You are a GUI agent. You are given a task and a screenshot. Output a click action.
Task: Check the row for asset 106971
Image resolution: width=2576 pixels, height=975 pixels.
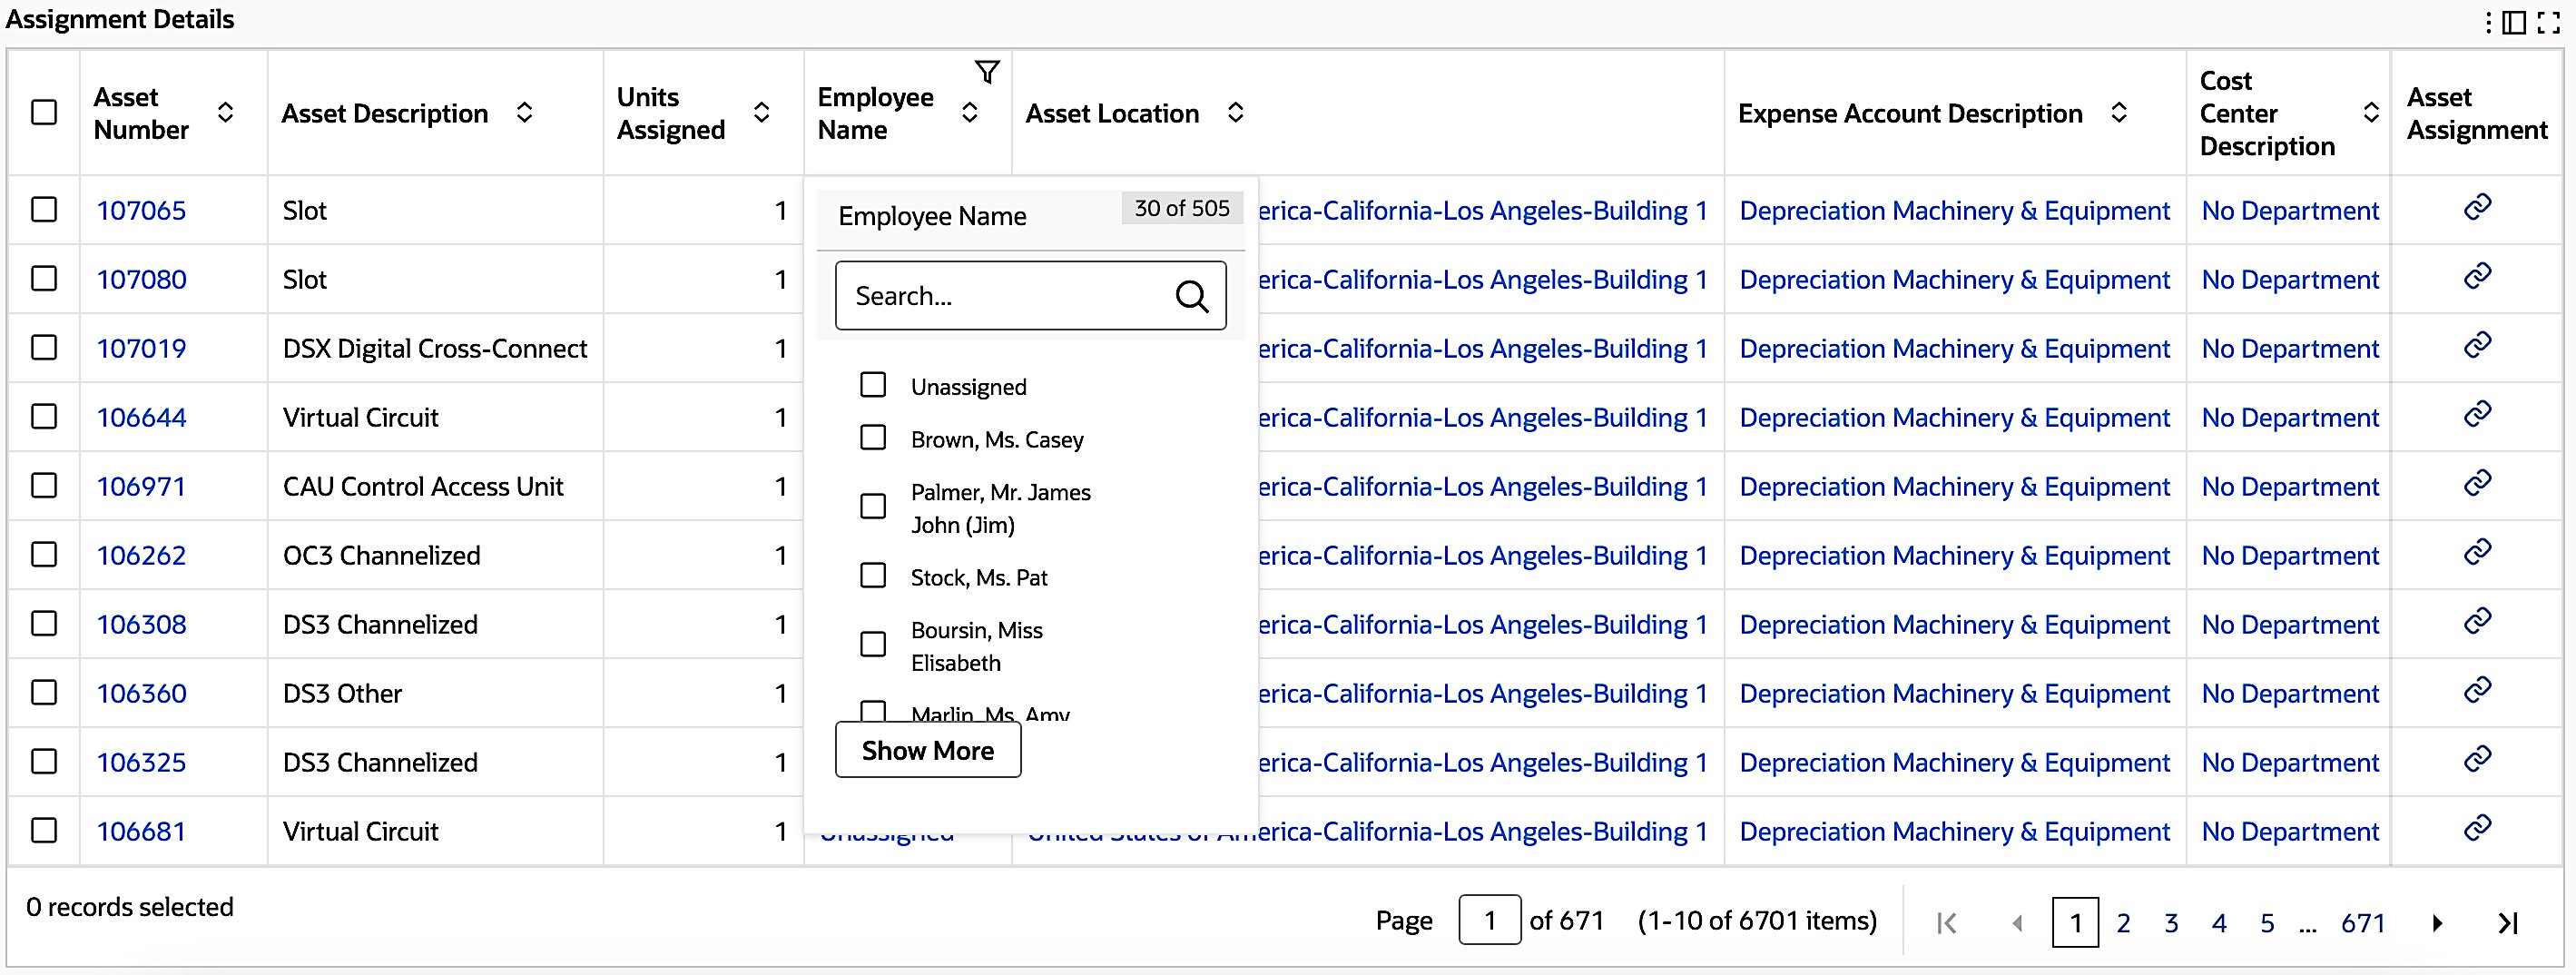tap(44, 485)
